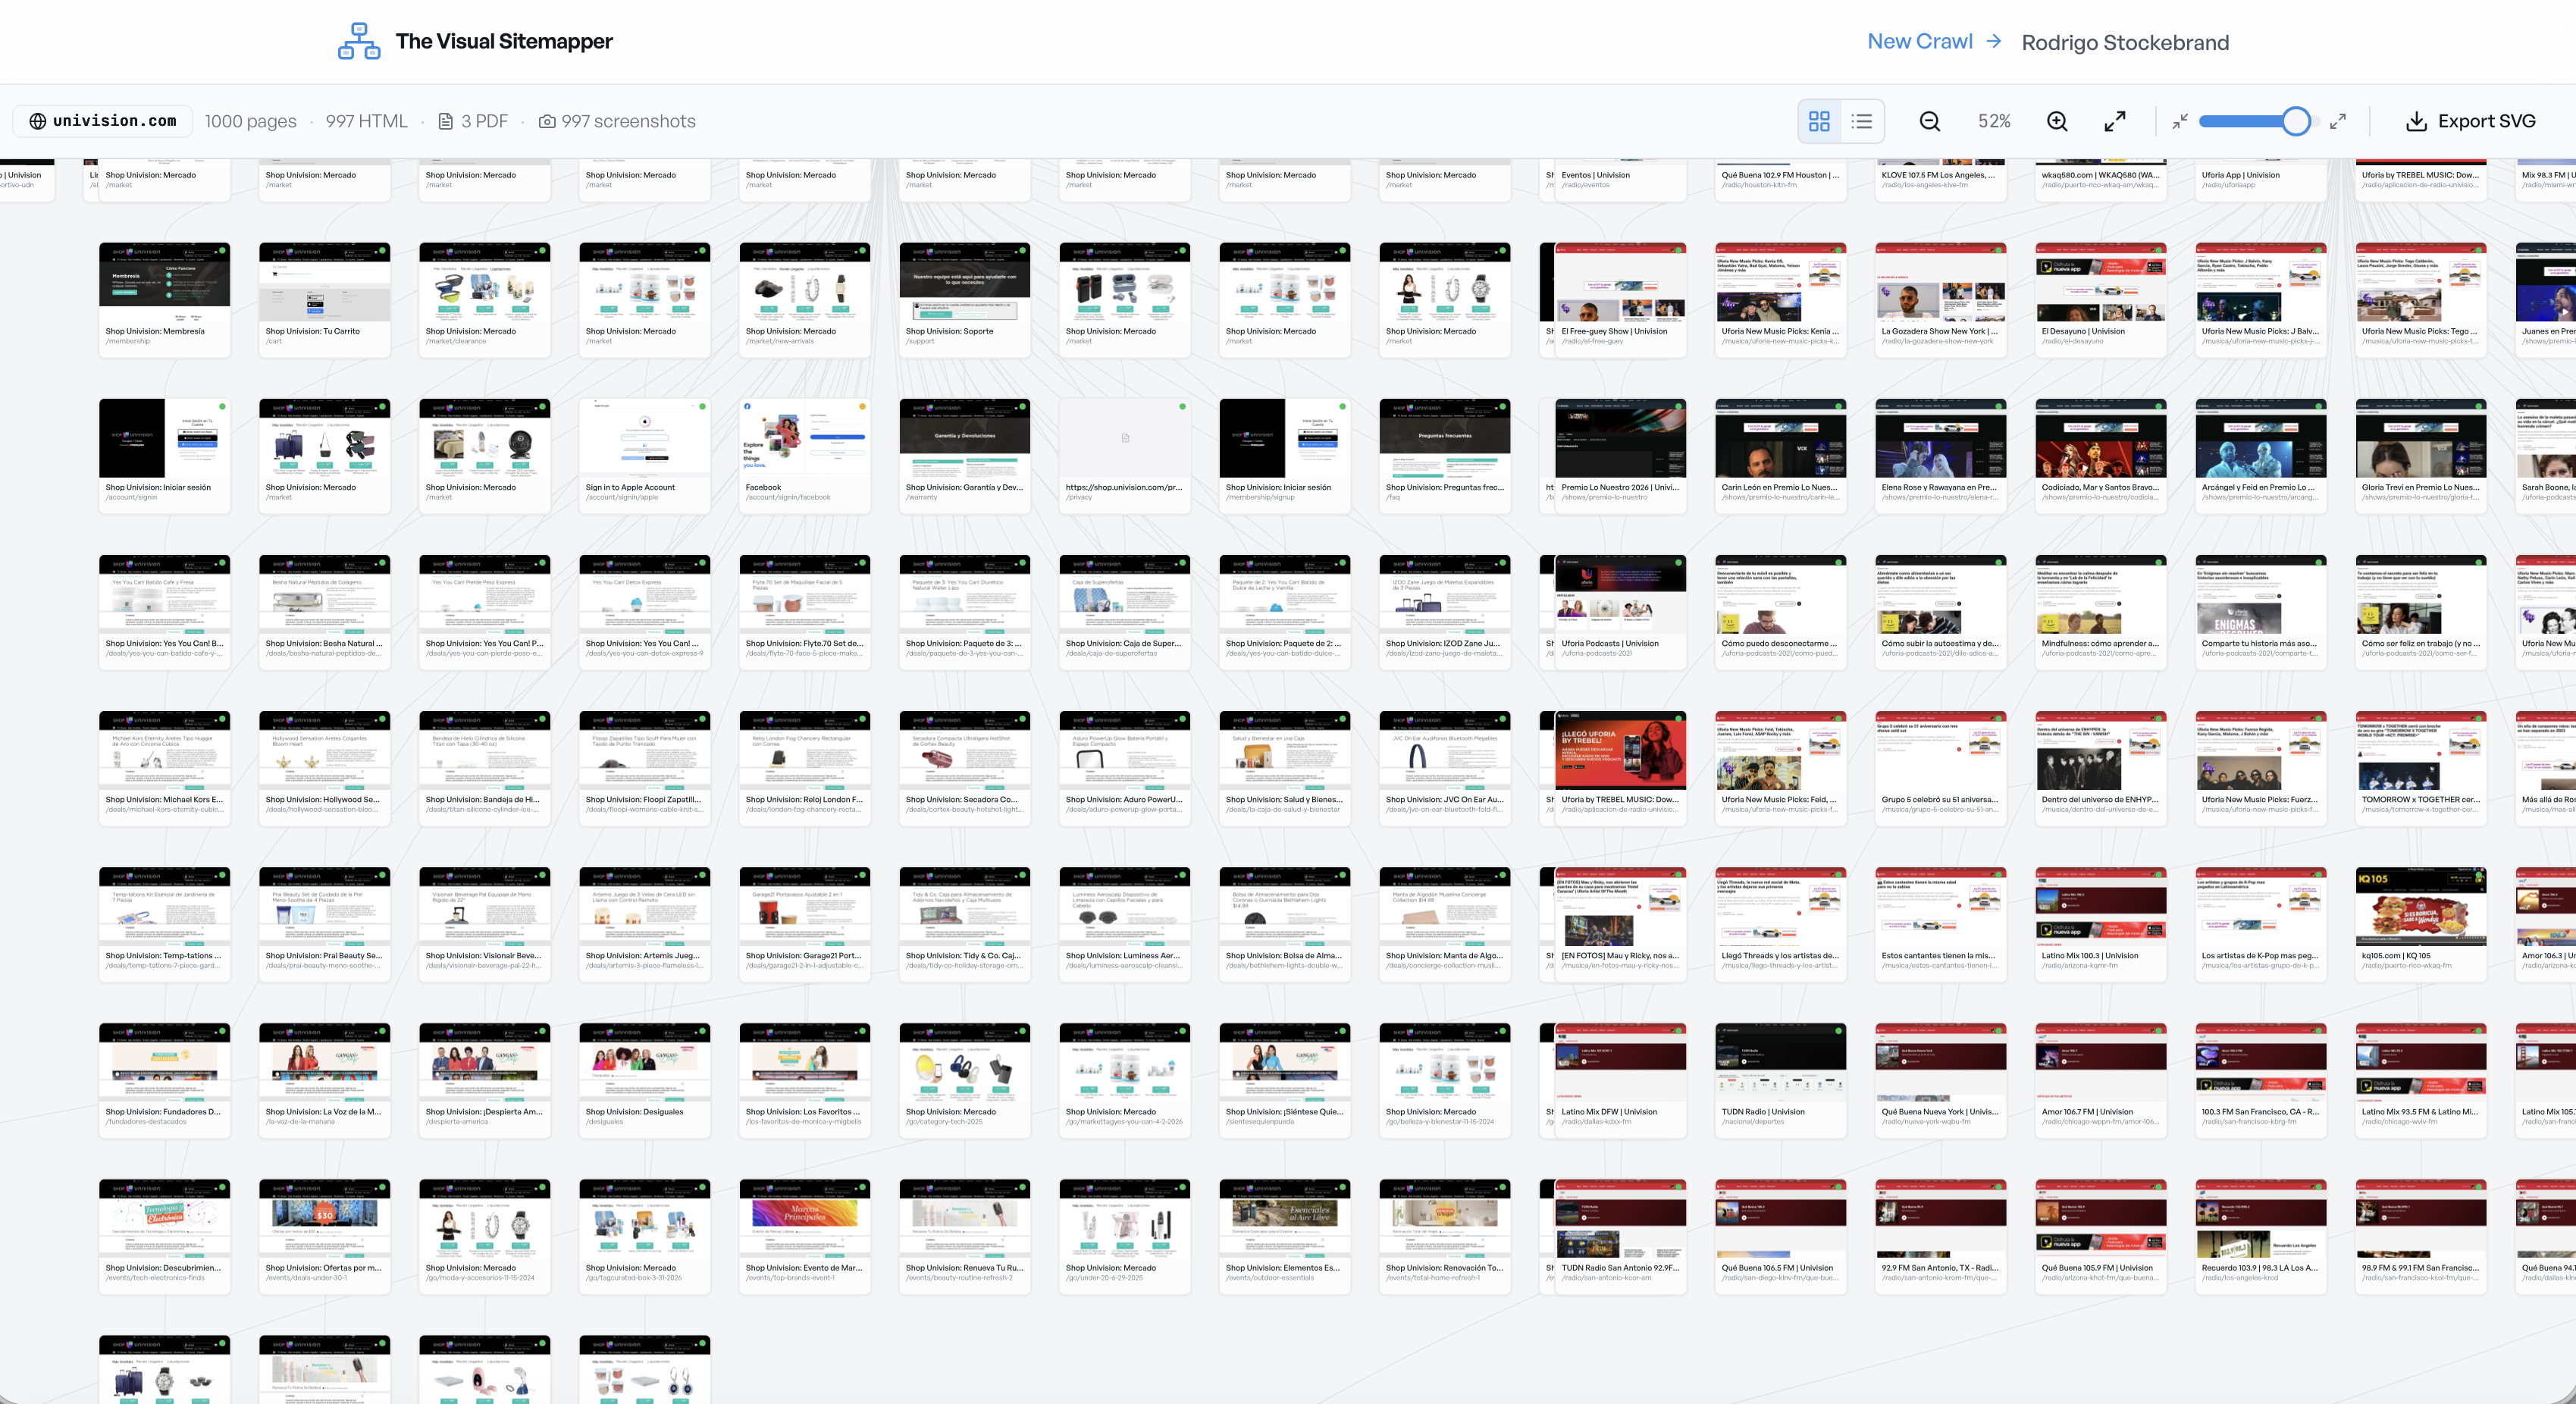Open Shop Univision: Fundadores D... card
Screen dimensions: 2576x1404
[x=165, y=1080]
